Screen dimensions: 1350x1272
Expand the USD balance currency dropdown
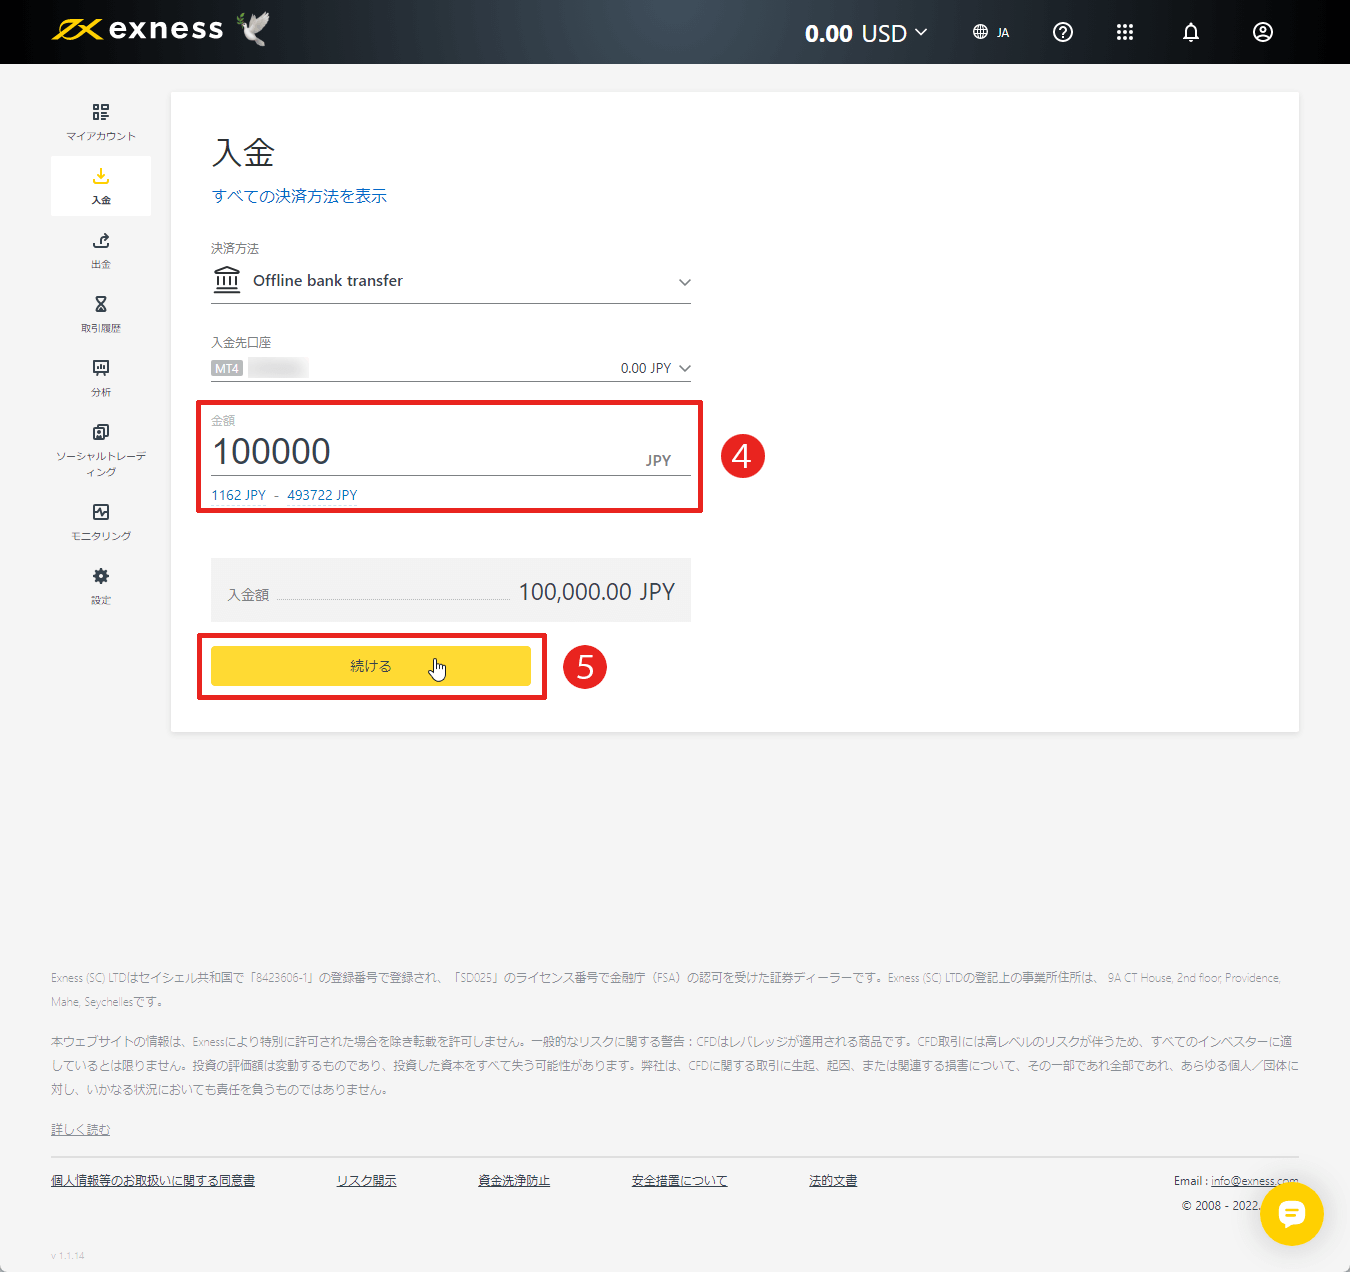tap(922, 32)
